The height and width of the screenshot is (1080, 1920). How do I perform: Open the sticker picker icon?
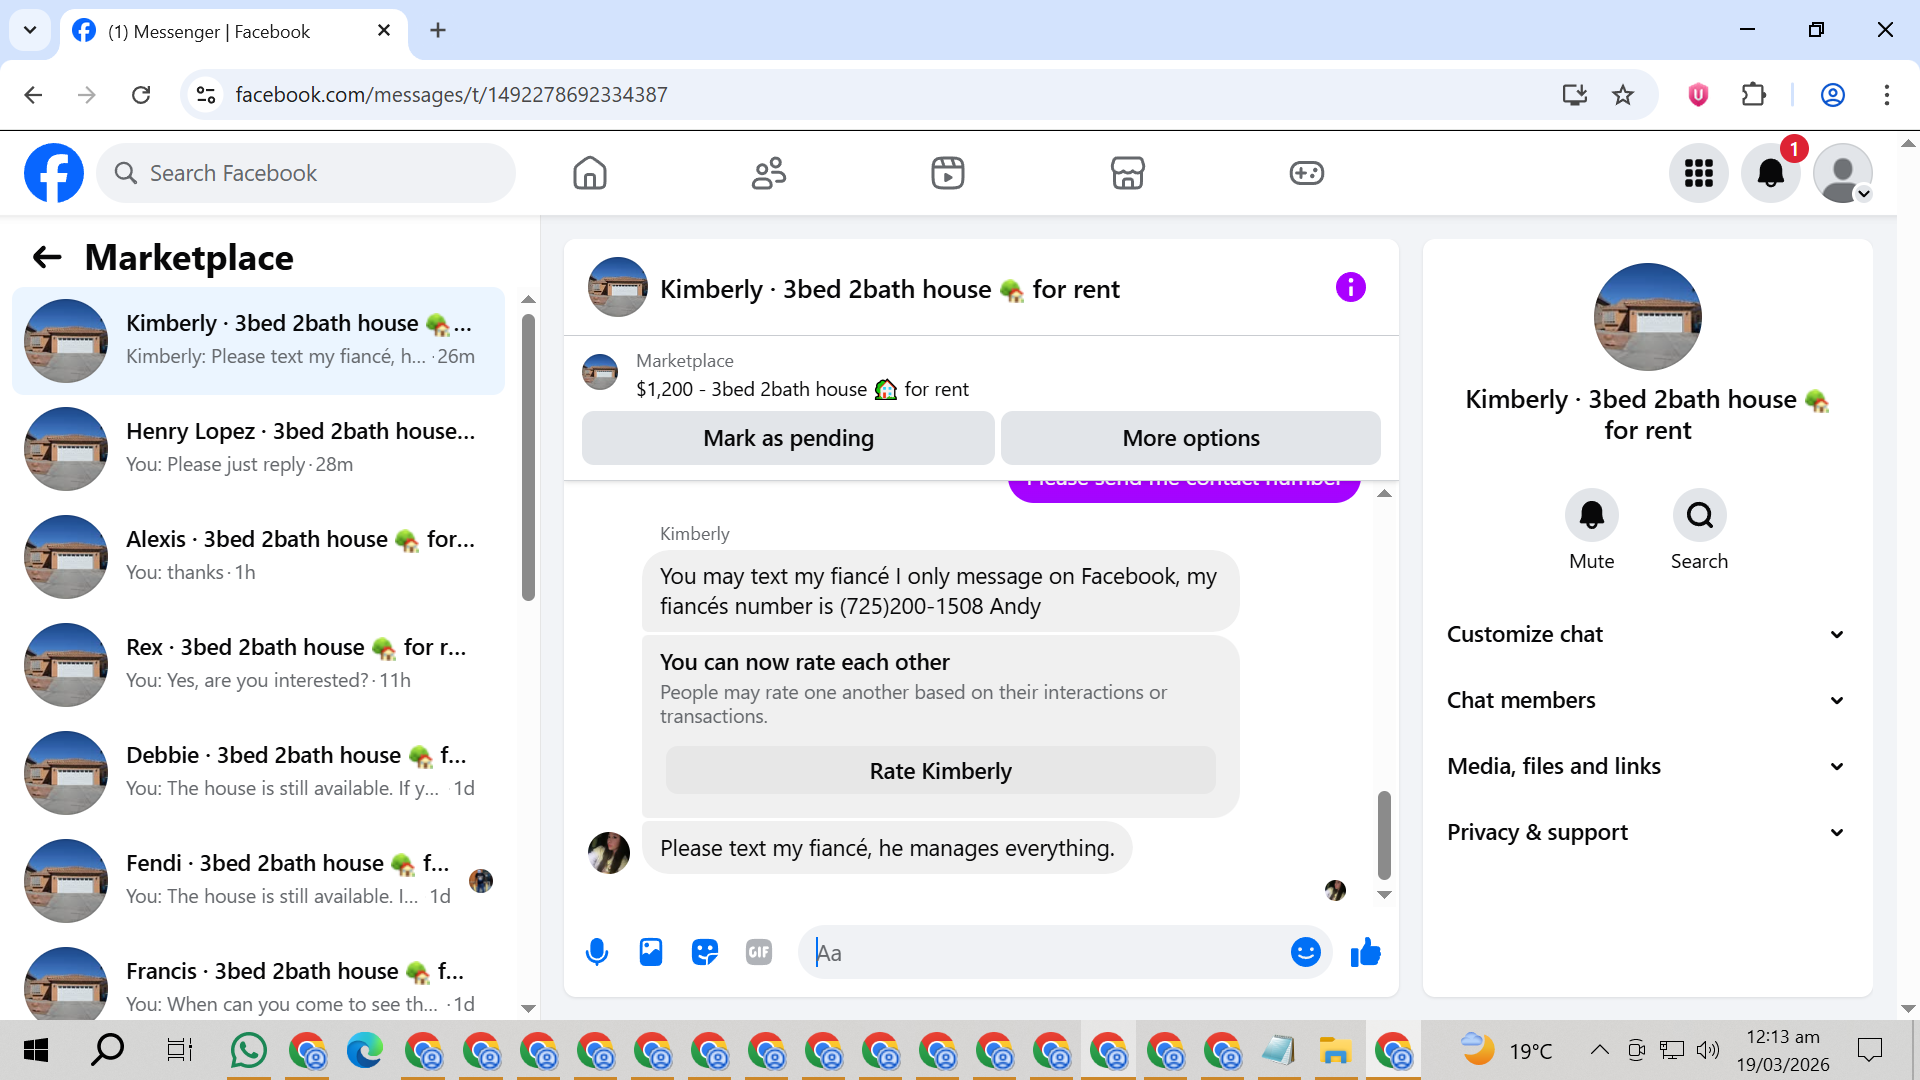point(705,952)
